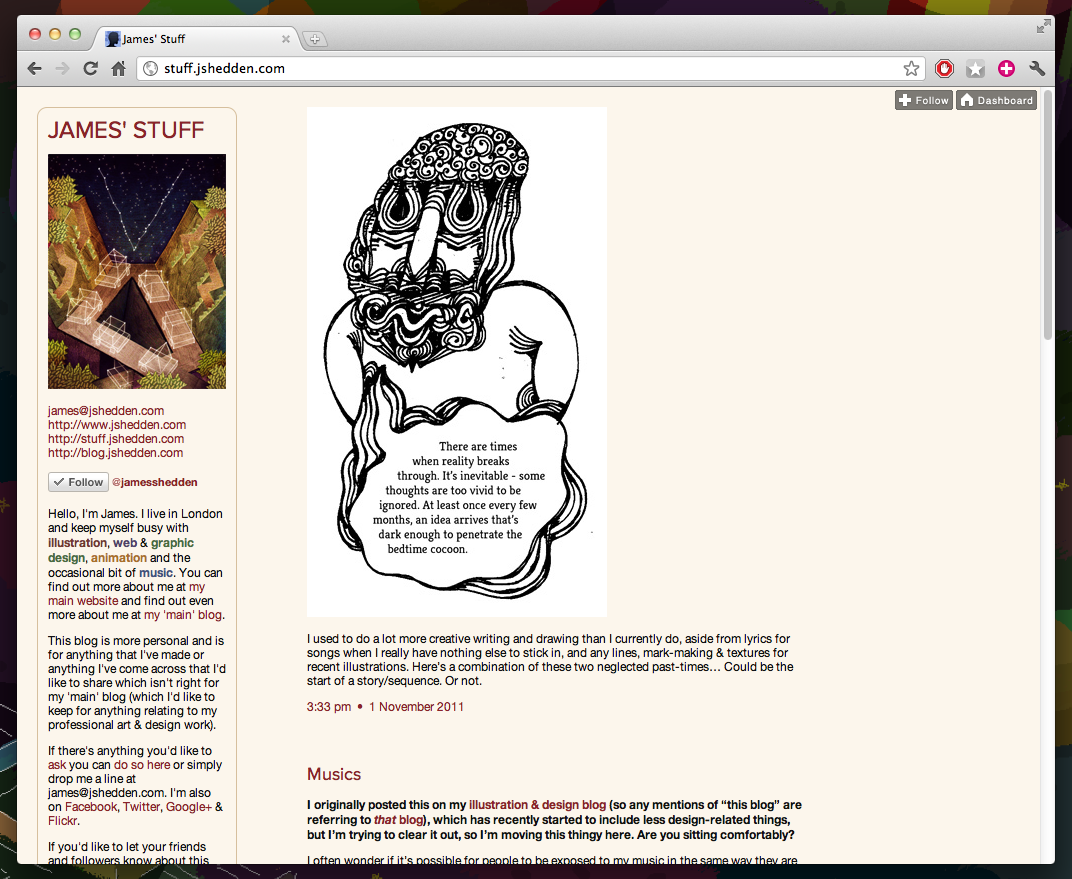This screenshot has height=879, width=1072.
Task: Open the Tumblr Dashboard button
Action: (x=996, y=100)
